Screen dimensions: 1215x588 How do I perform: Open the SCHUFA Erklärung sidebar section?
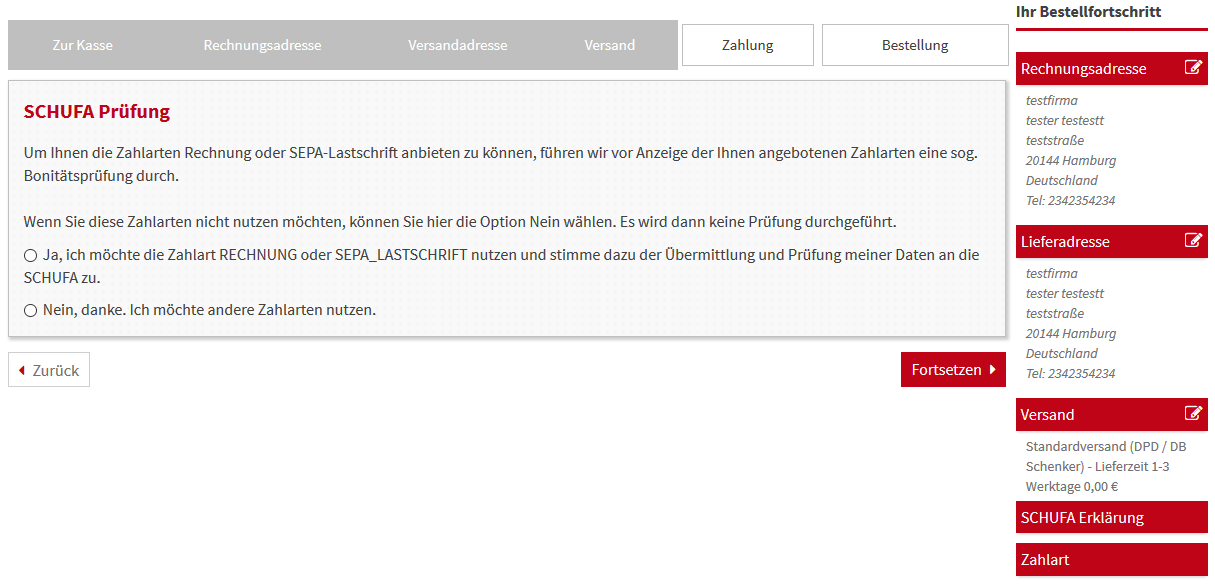(1112, 518)
